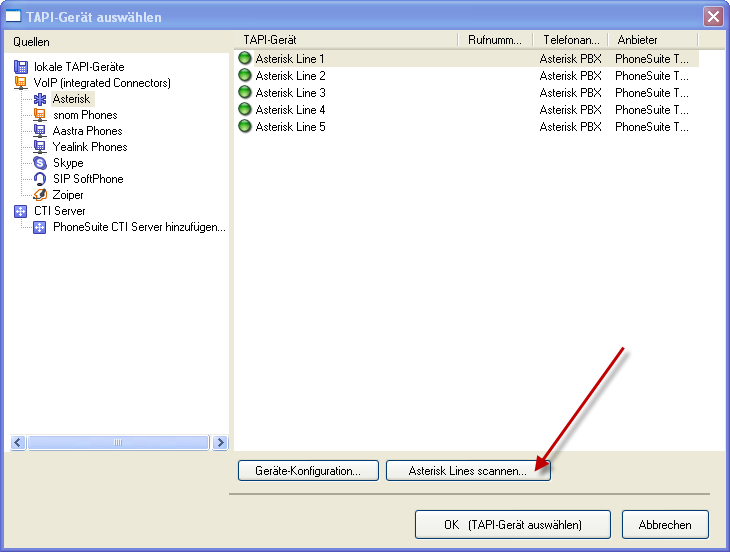Click the Skype icon in sources tree
The height and width of the screenshot is (552, 730).
40,163
